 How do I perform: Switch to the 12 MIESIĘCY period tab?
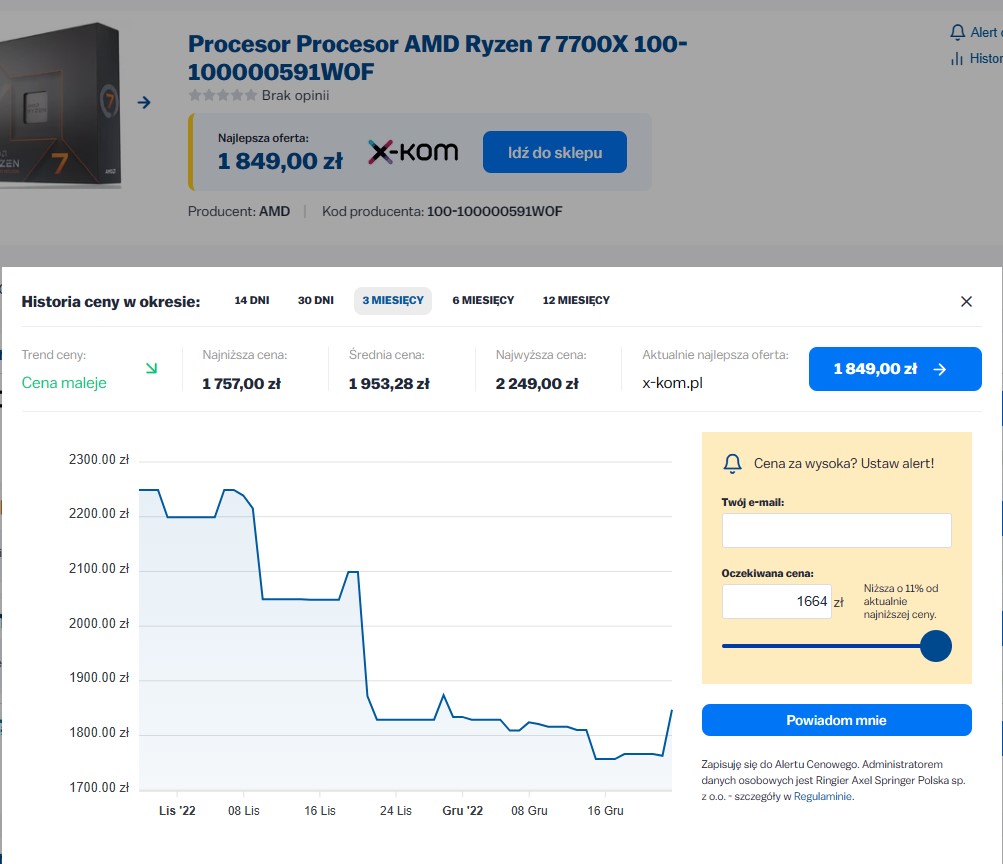point(576,301)
